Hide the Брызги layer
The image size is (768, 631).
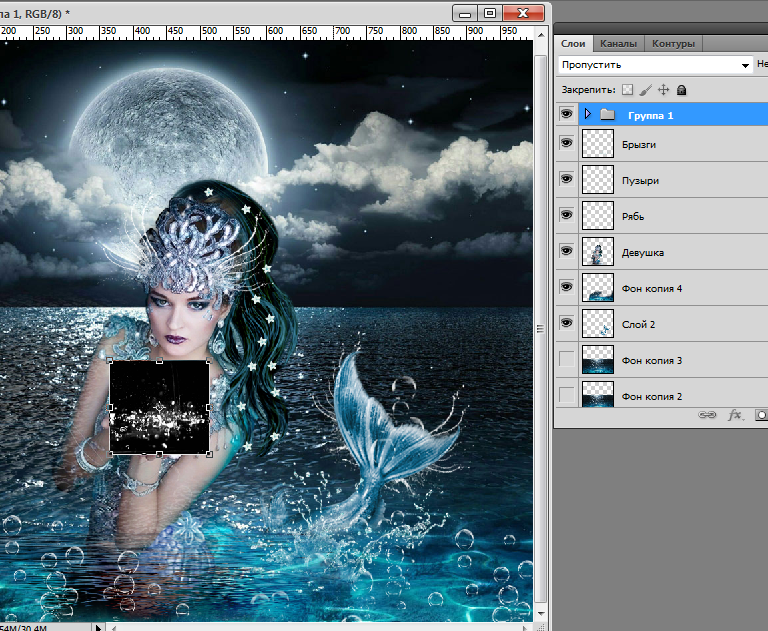tap(567, 144)
